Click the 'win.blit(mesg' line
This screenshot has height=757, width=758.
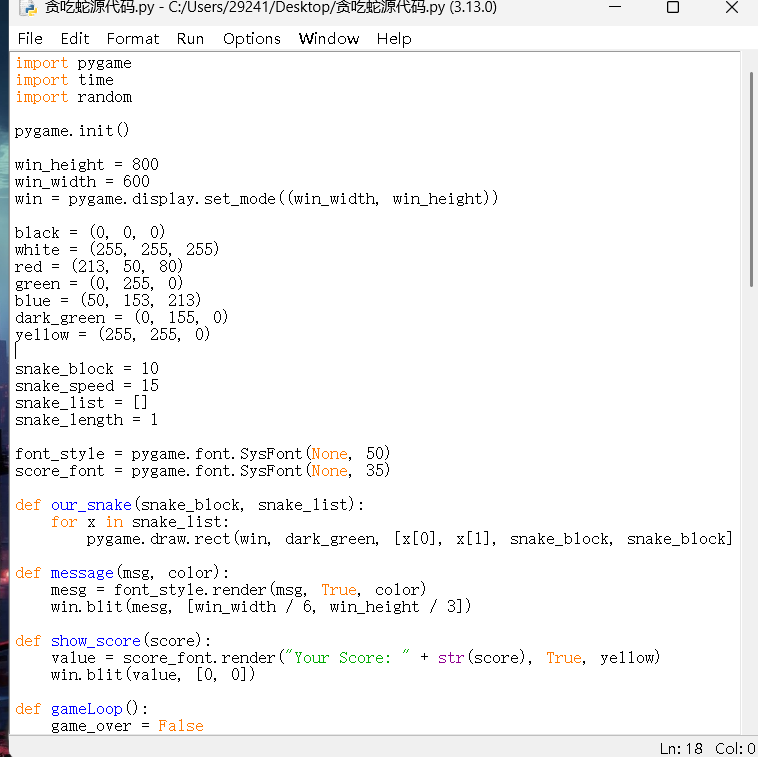click(x=261, y=607)
